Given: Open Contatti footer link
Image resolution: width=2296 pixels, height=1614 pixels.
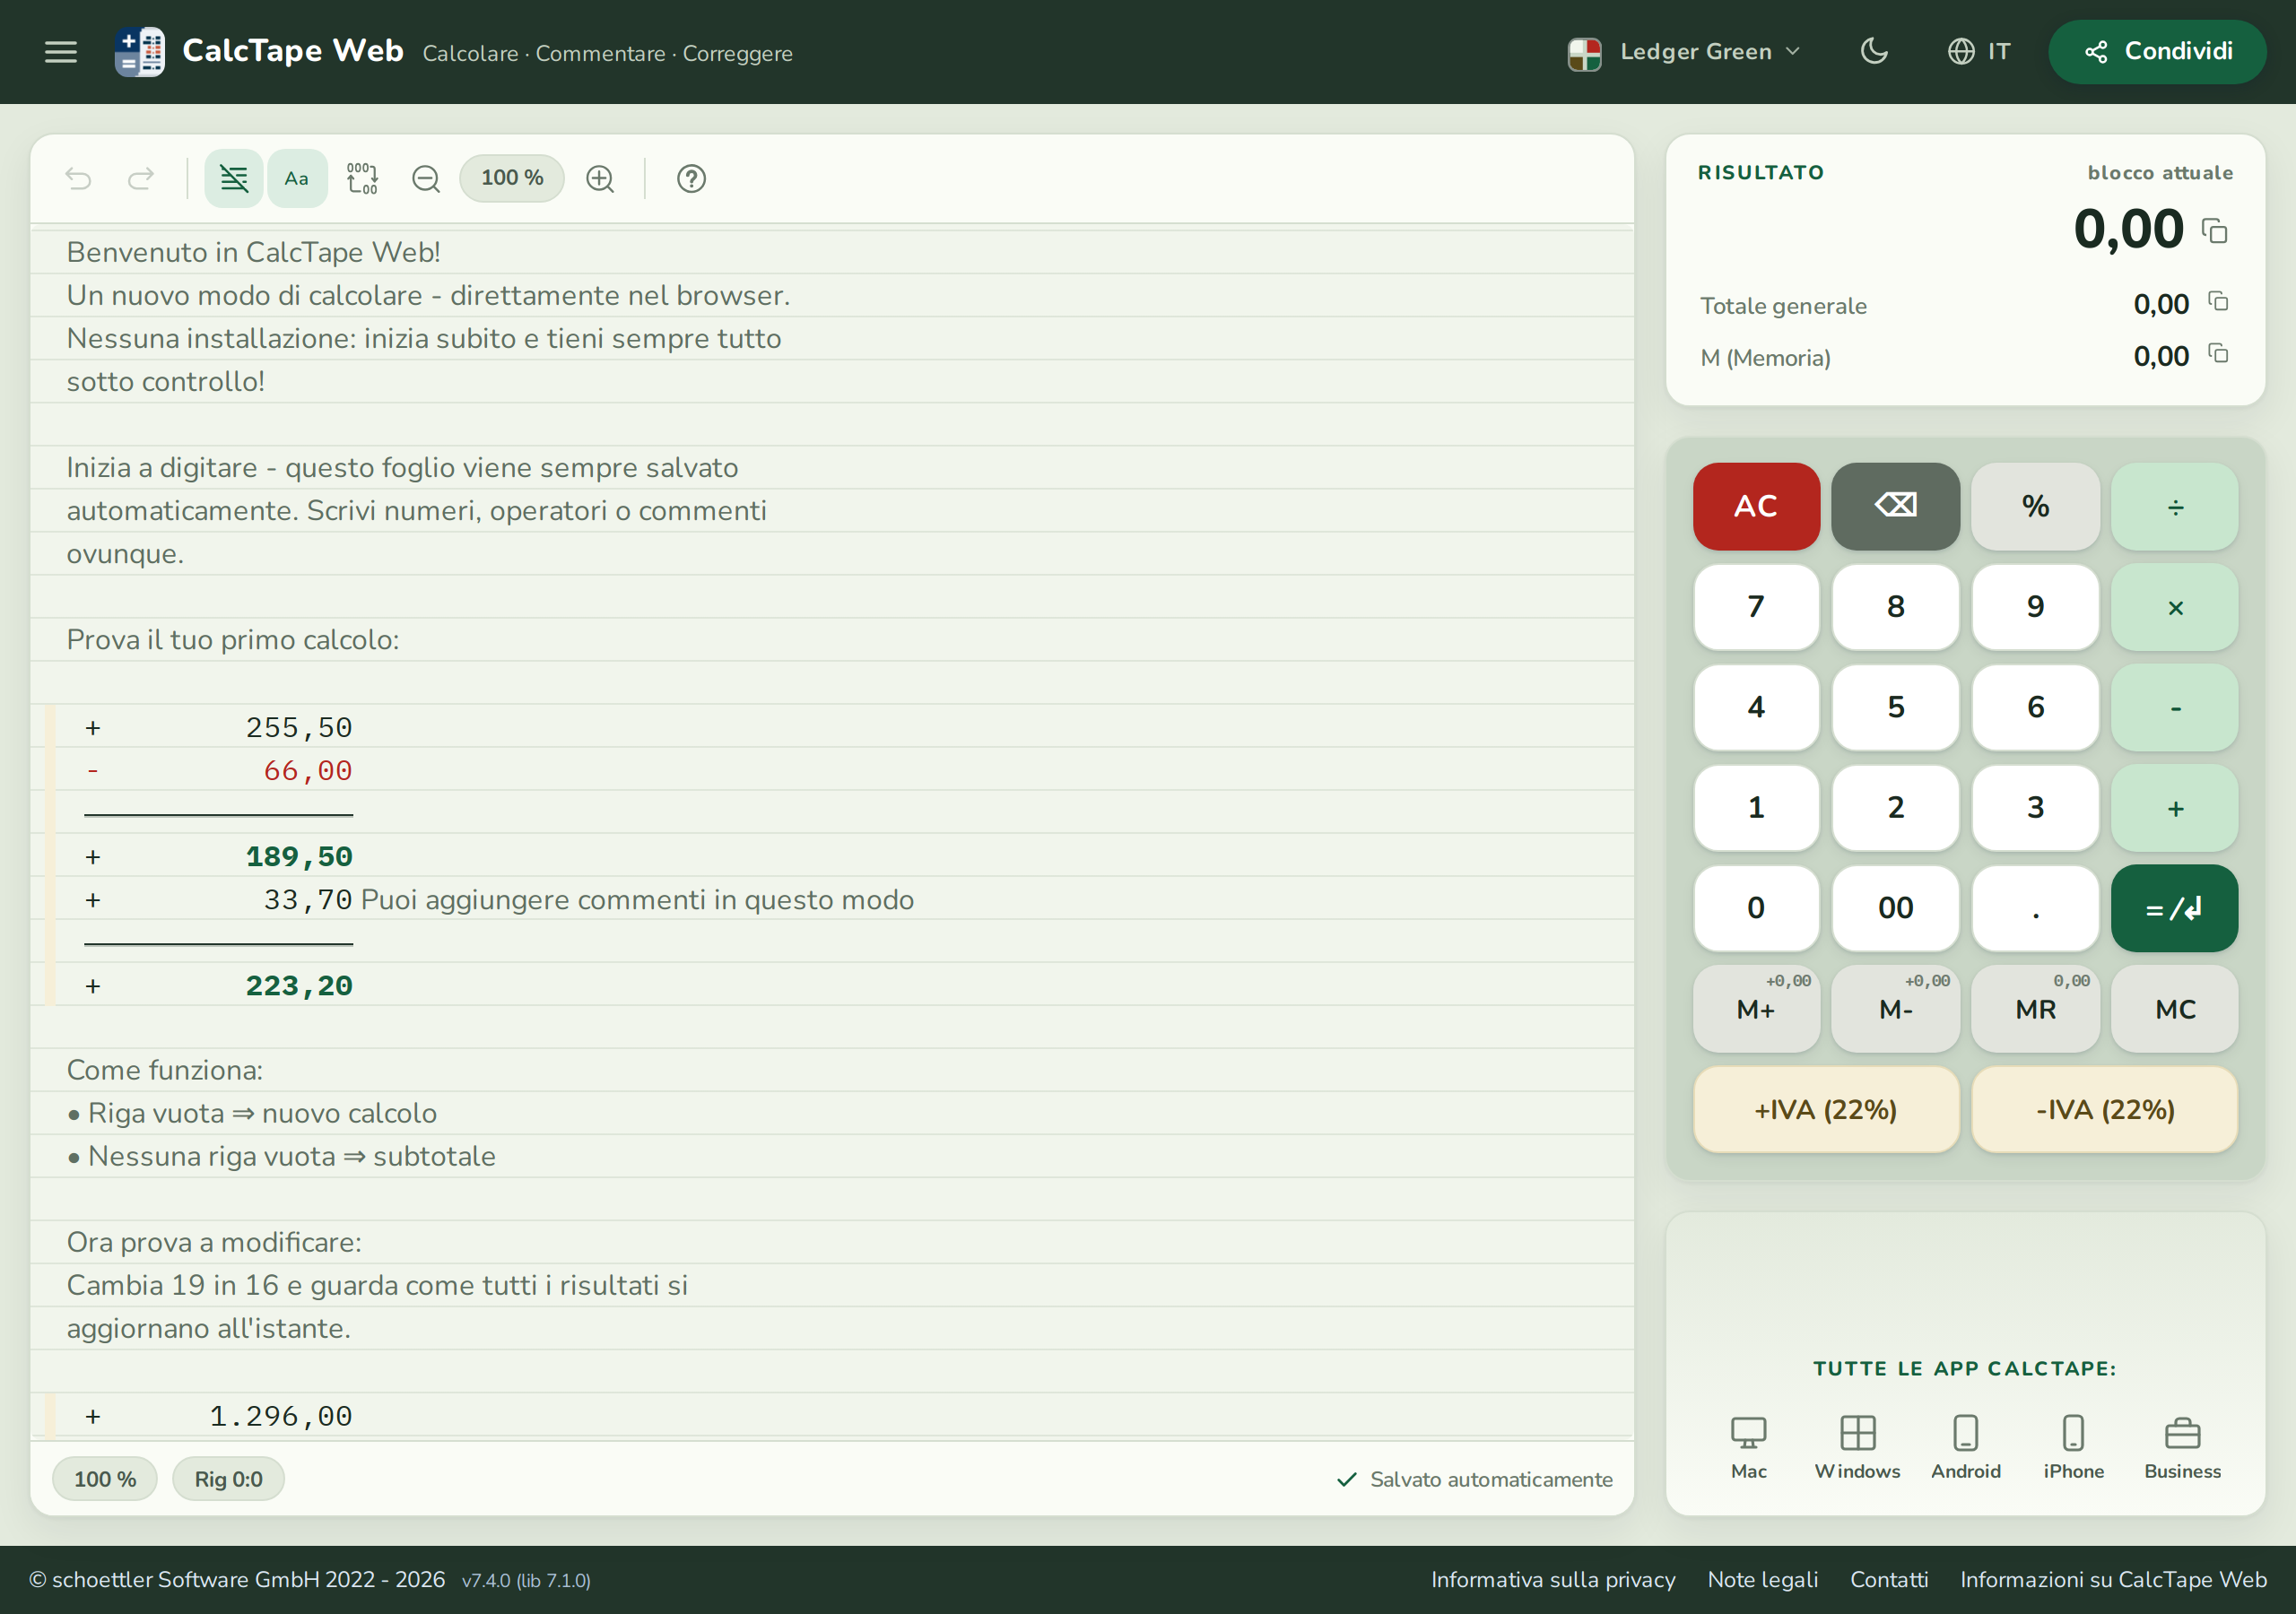Looking at the screenshot, I should (1889, 1580).
